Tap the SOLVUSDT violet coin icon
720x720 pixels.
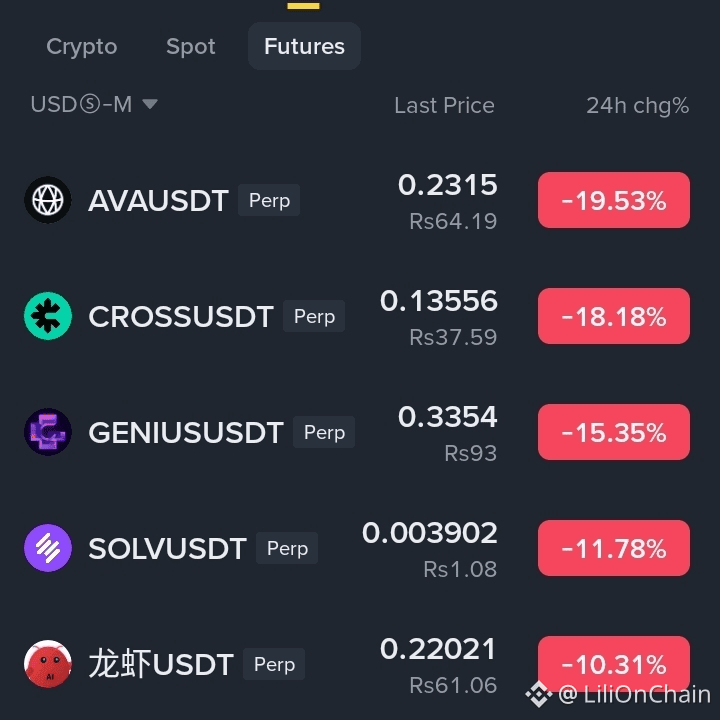[x=48, y=548]
